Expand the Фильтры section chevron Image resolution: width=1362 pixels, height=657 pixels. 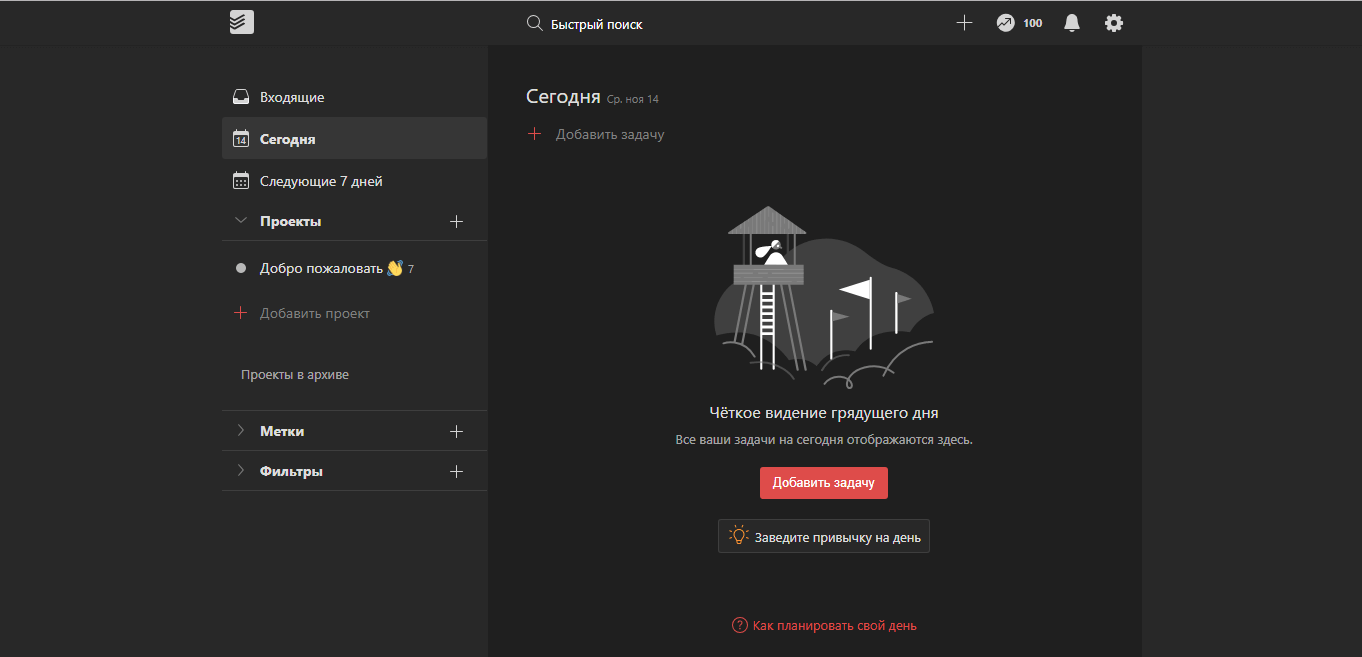pos(240,471)
